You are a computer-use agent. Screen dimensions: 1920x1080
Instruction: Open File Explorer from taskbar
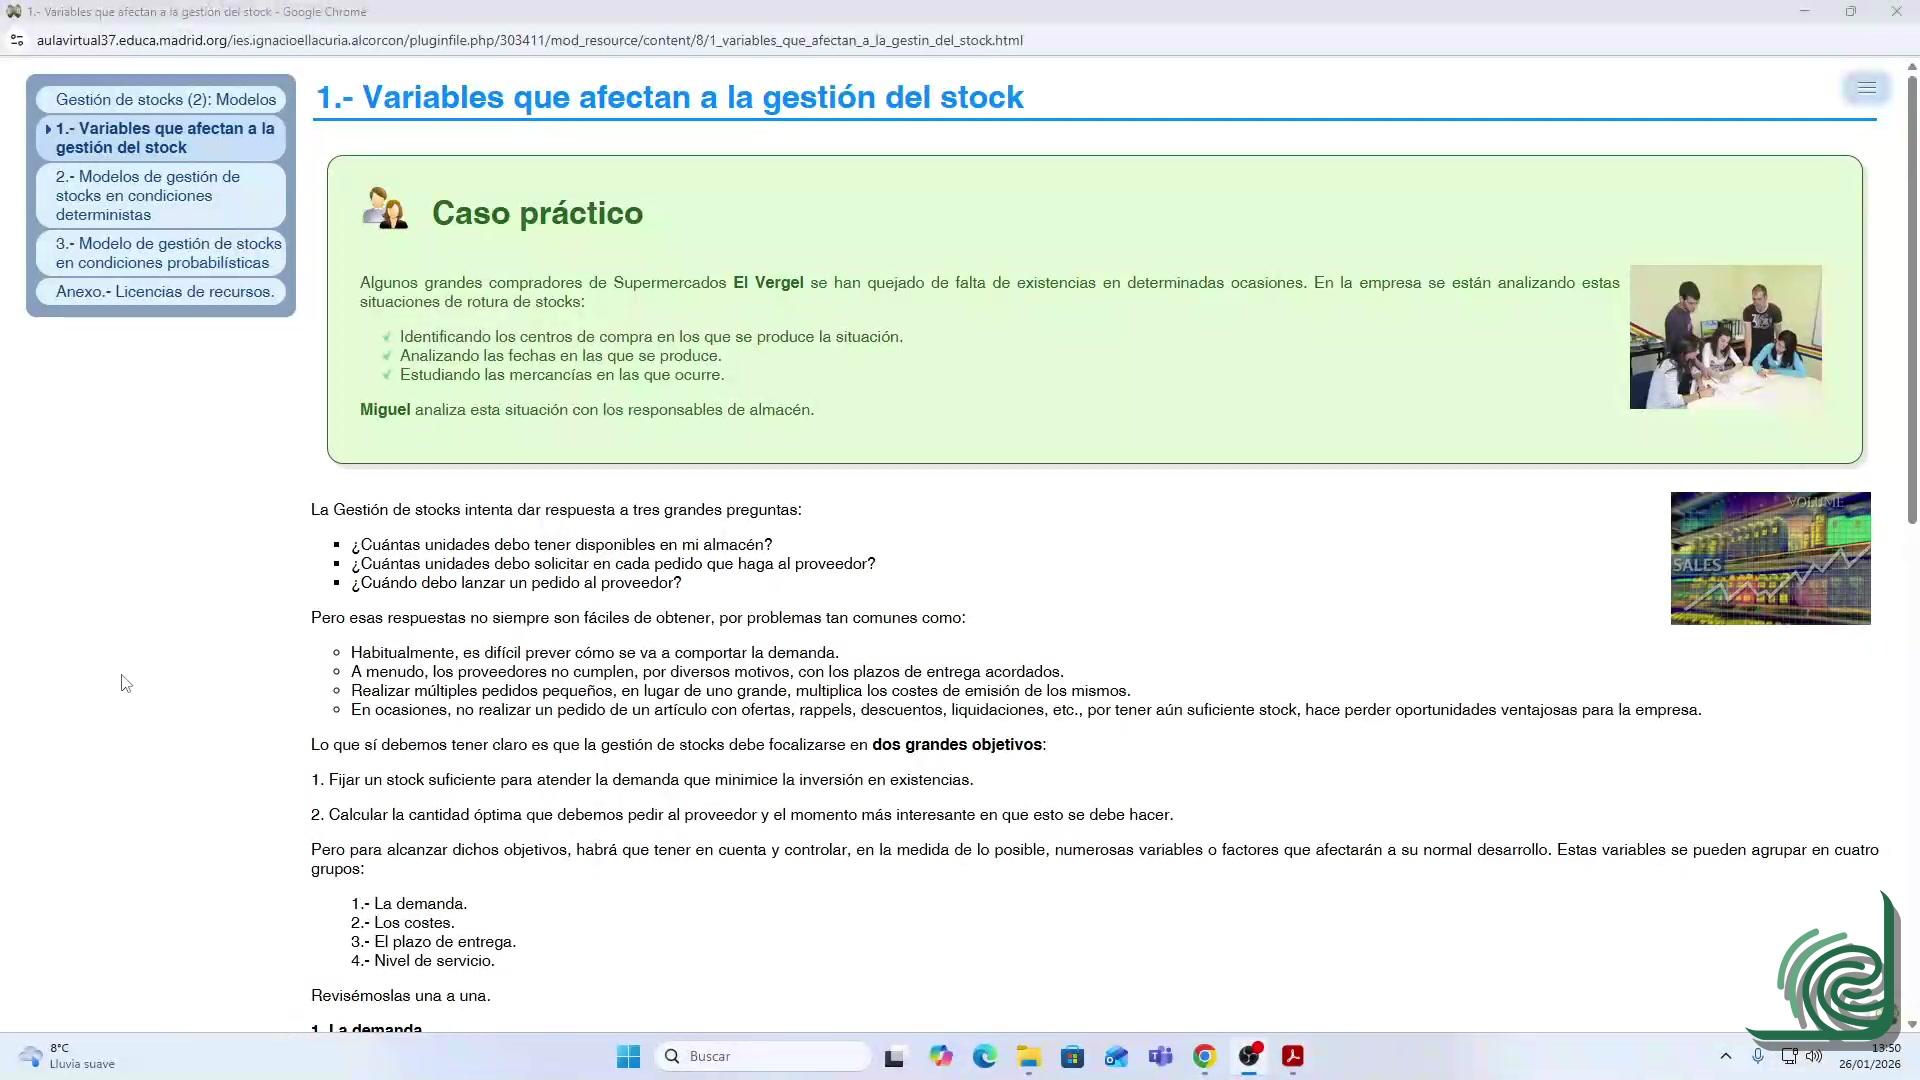[x=1029, y=1056]
